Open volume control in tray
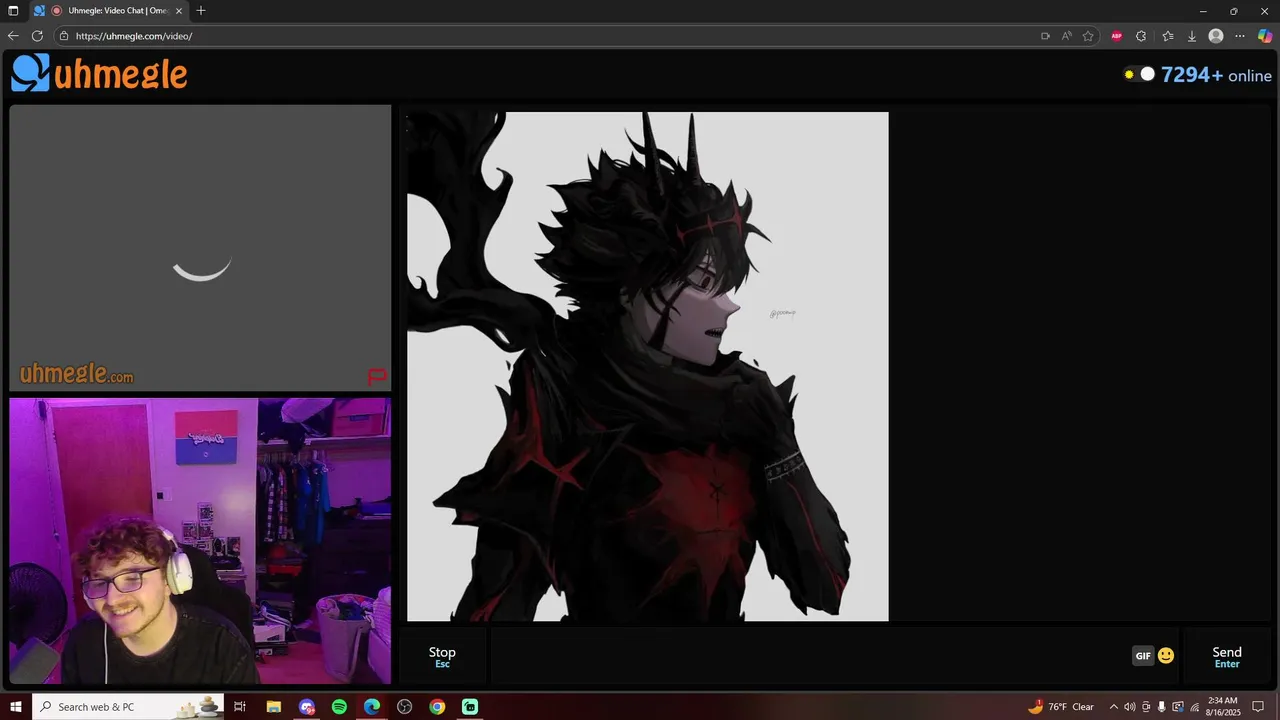Screen dimensions: 1280x720 pyautogui.click(x=1129, y=707)
